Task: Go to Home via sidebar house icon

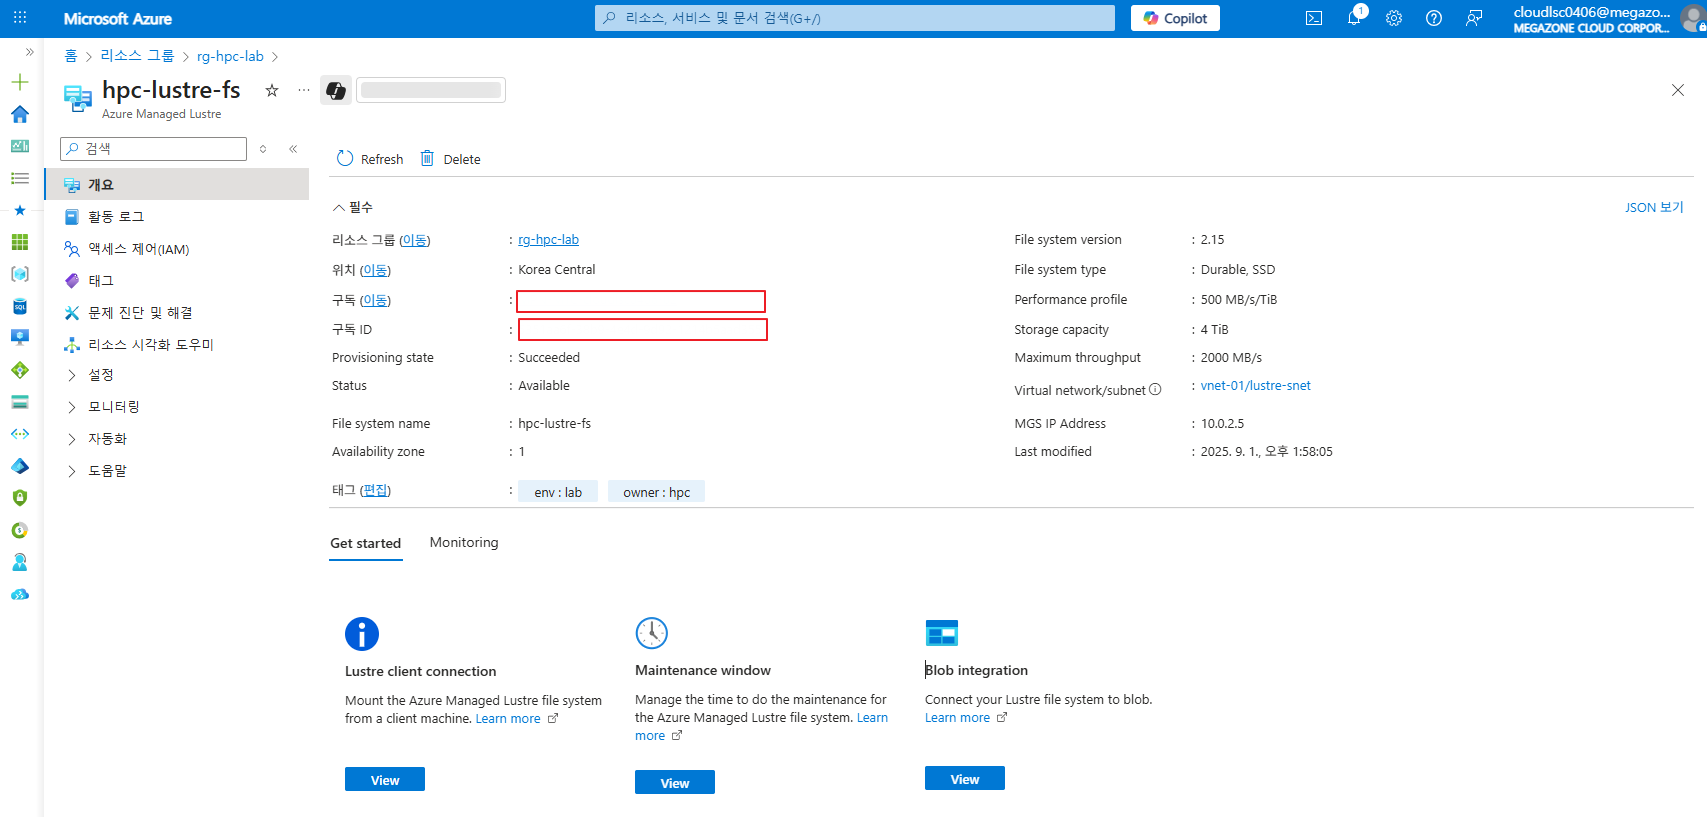Action: (20, 114)
